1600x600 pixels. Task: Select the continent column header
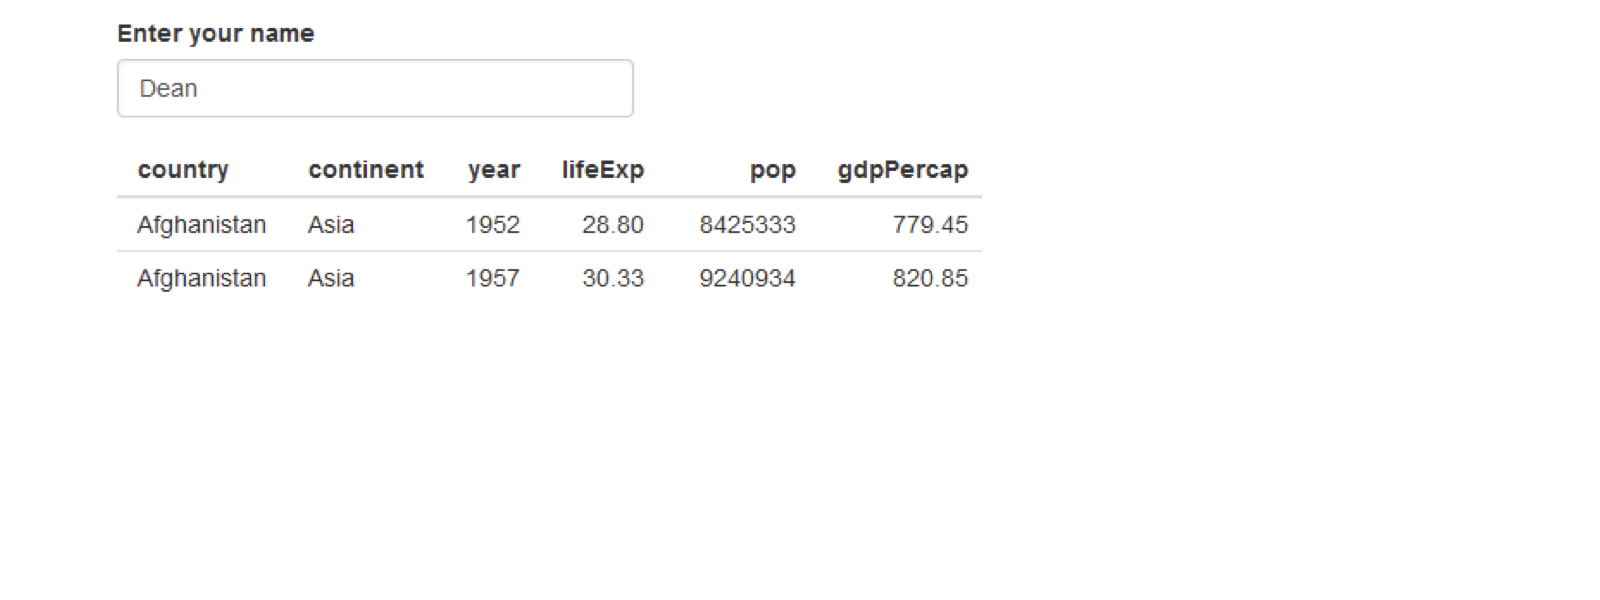[366, 170]
